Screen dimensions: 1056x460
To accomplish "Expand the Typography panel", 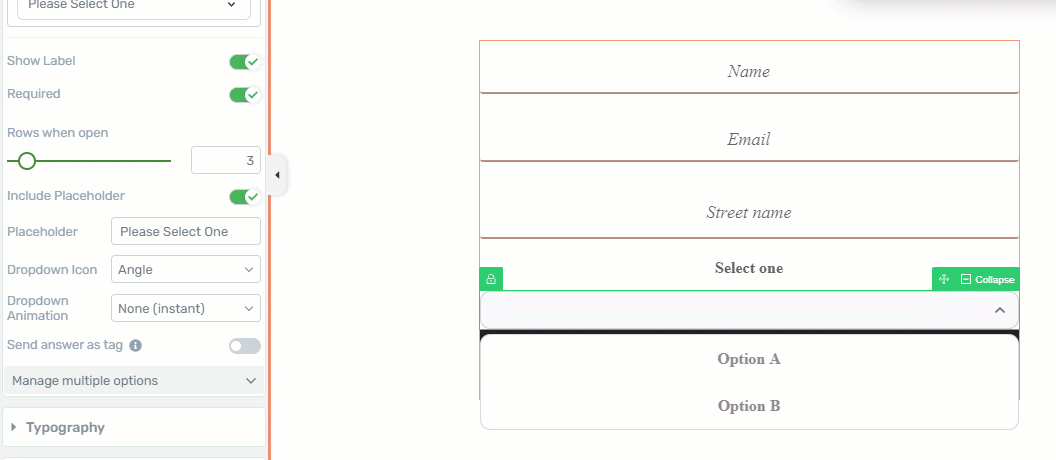I will pyautogui.click(x=134, y=427).
